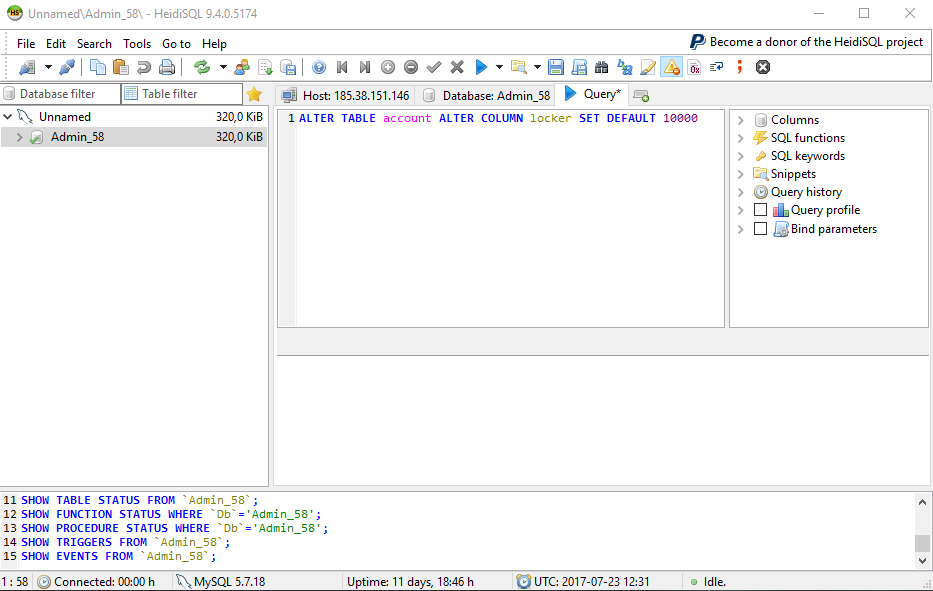Select the Query* tab
This screenshot has width=933, height=591.
(x=592, y=94)
